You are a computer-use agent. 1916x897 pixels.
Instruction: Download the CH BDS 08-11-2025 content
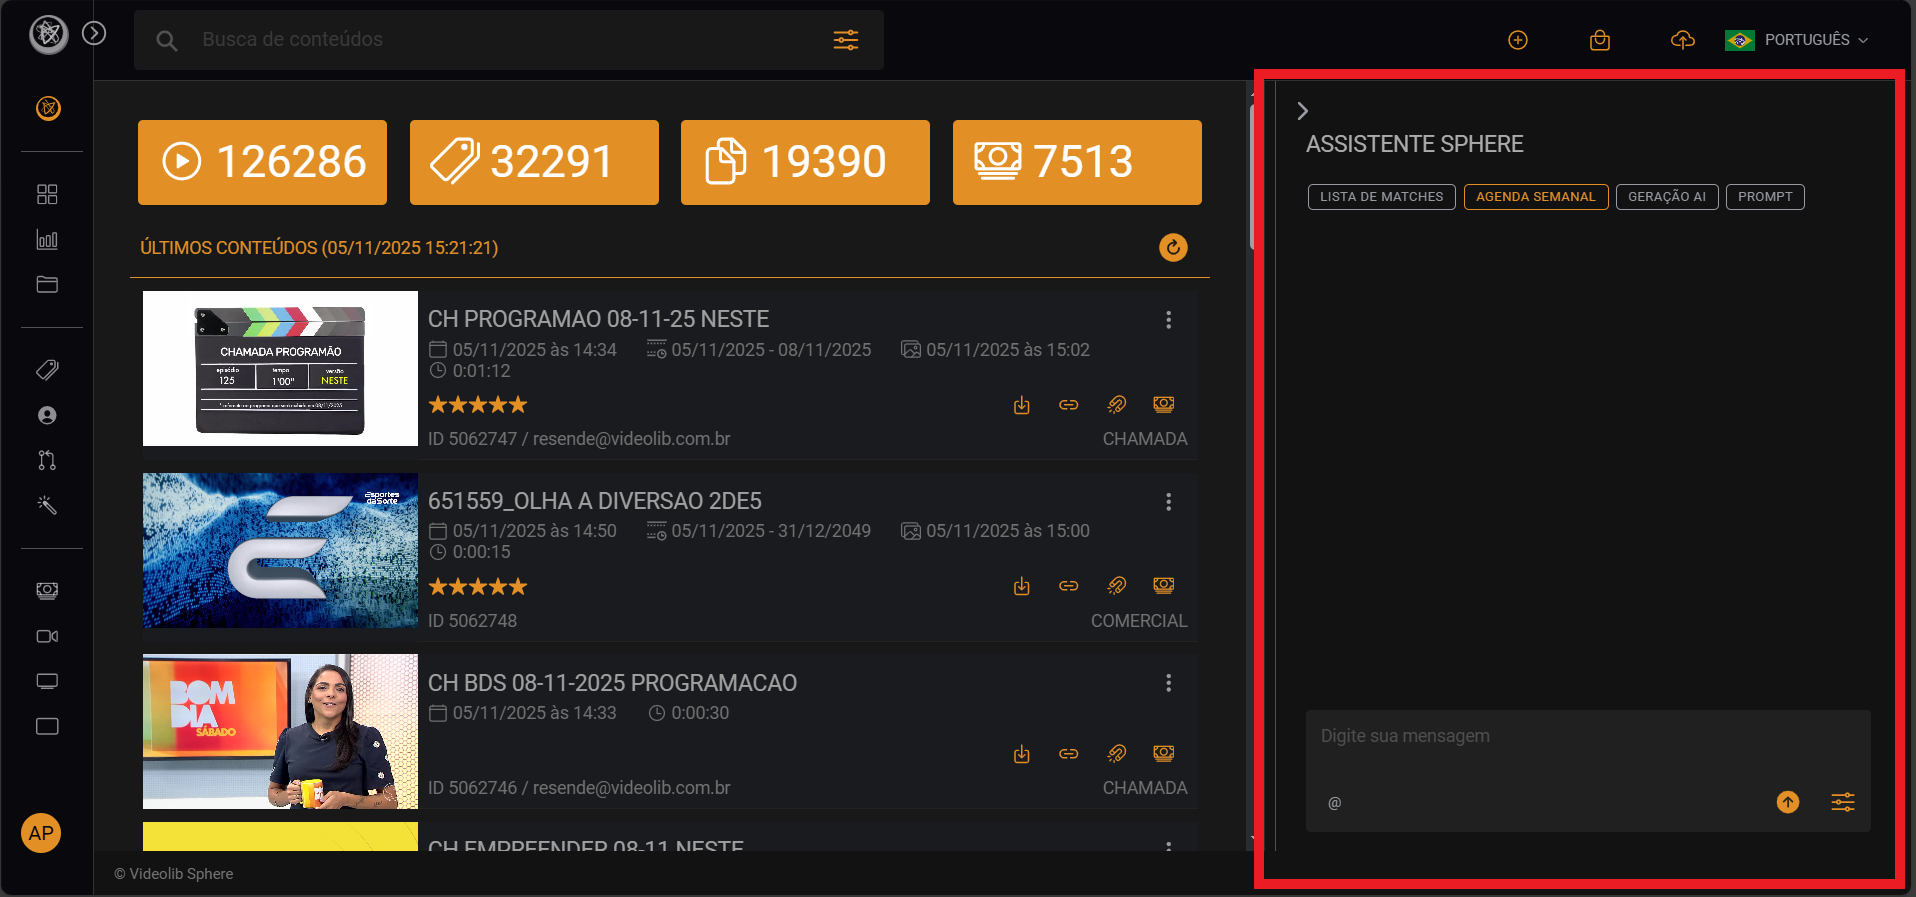(x=1021, y=754)
